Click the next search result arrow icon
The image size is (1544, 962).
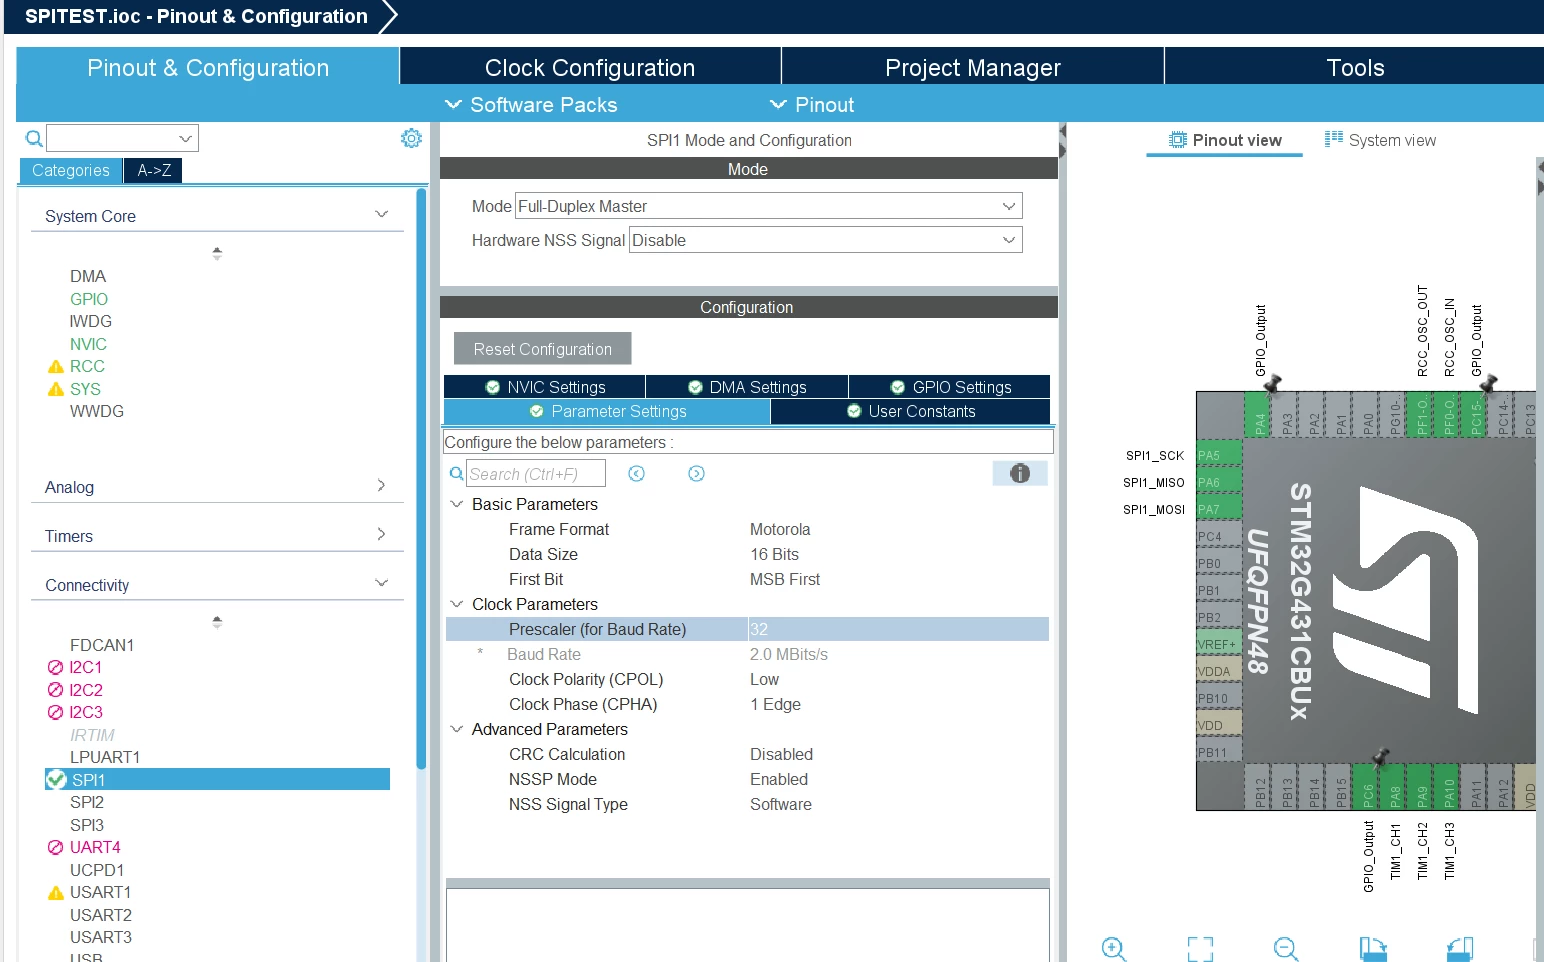[697, 473]
